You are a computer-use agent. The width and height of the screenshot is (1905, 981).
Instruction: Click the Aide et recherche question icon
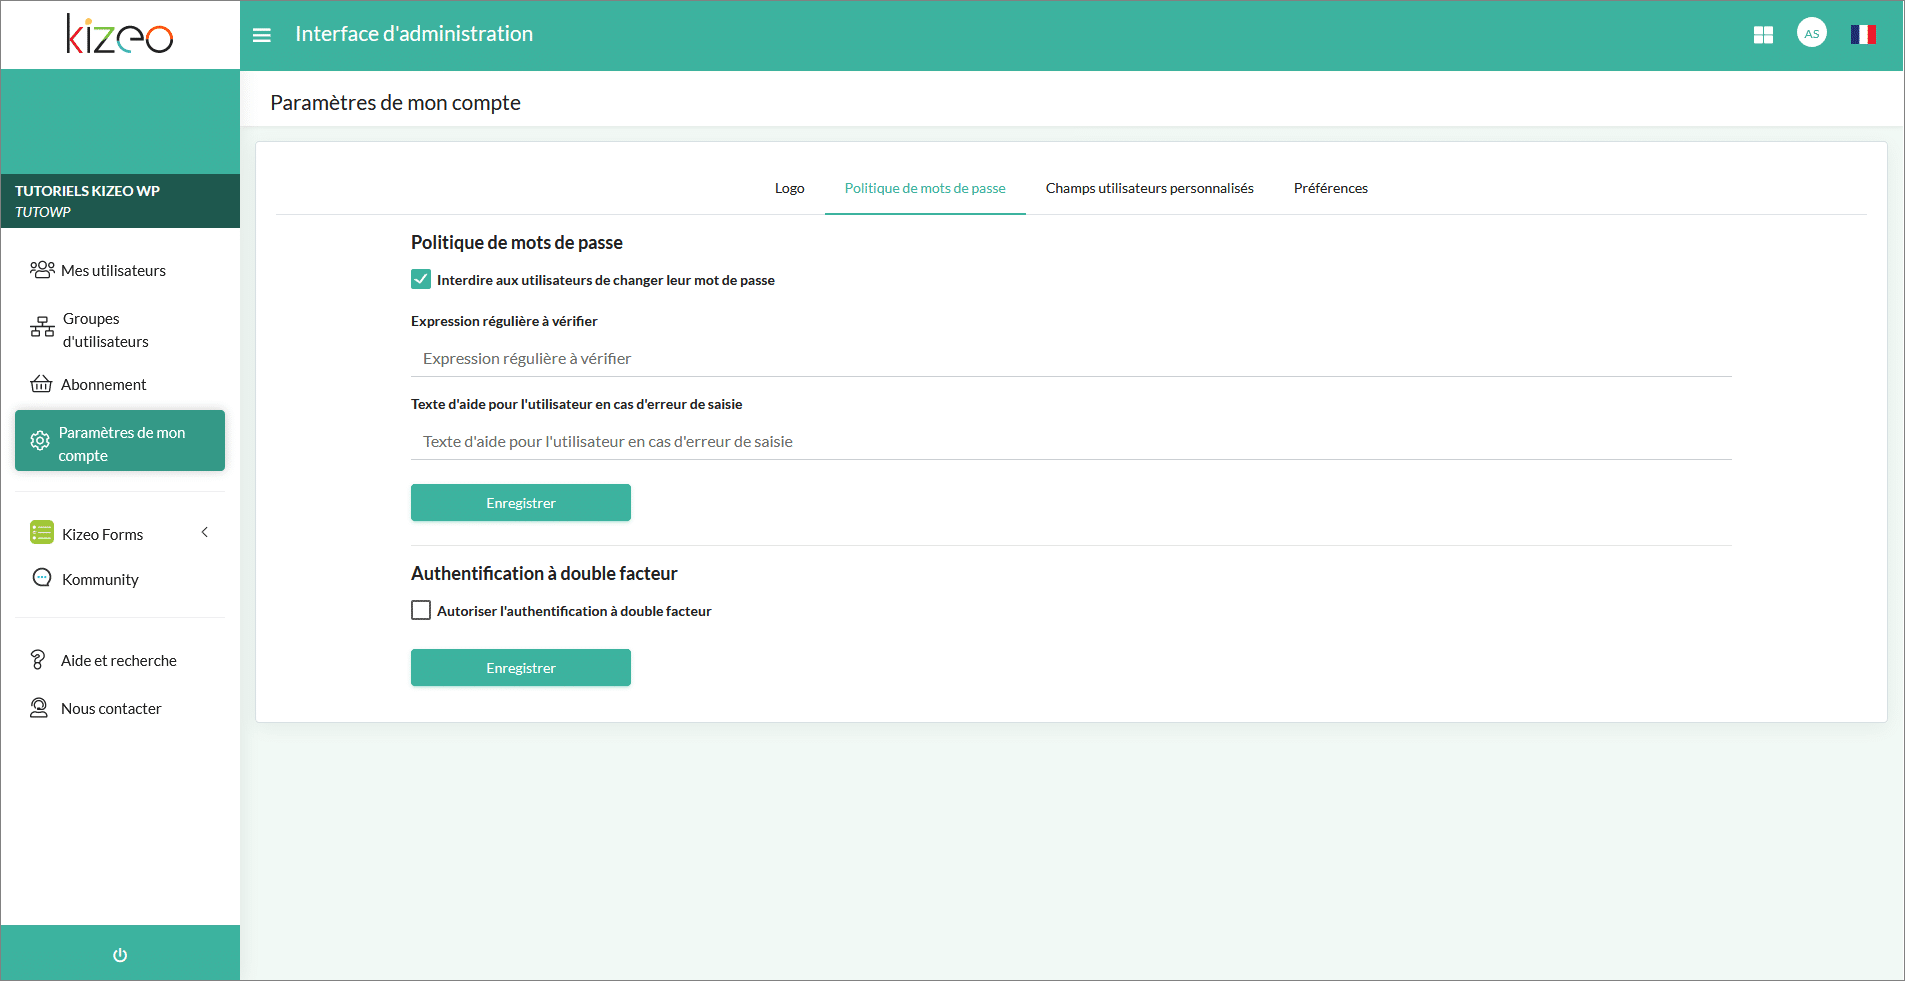tap(38, 660)
